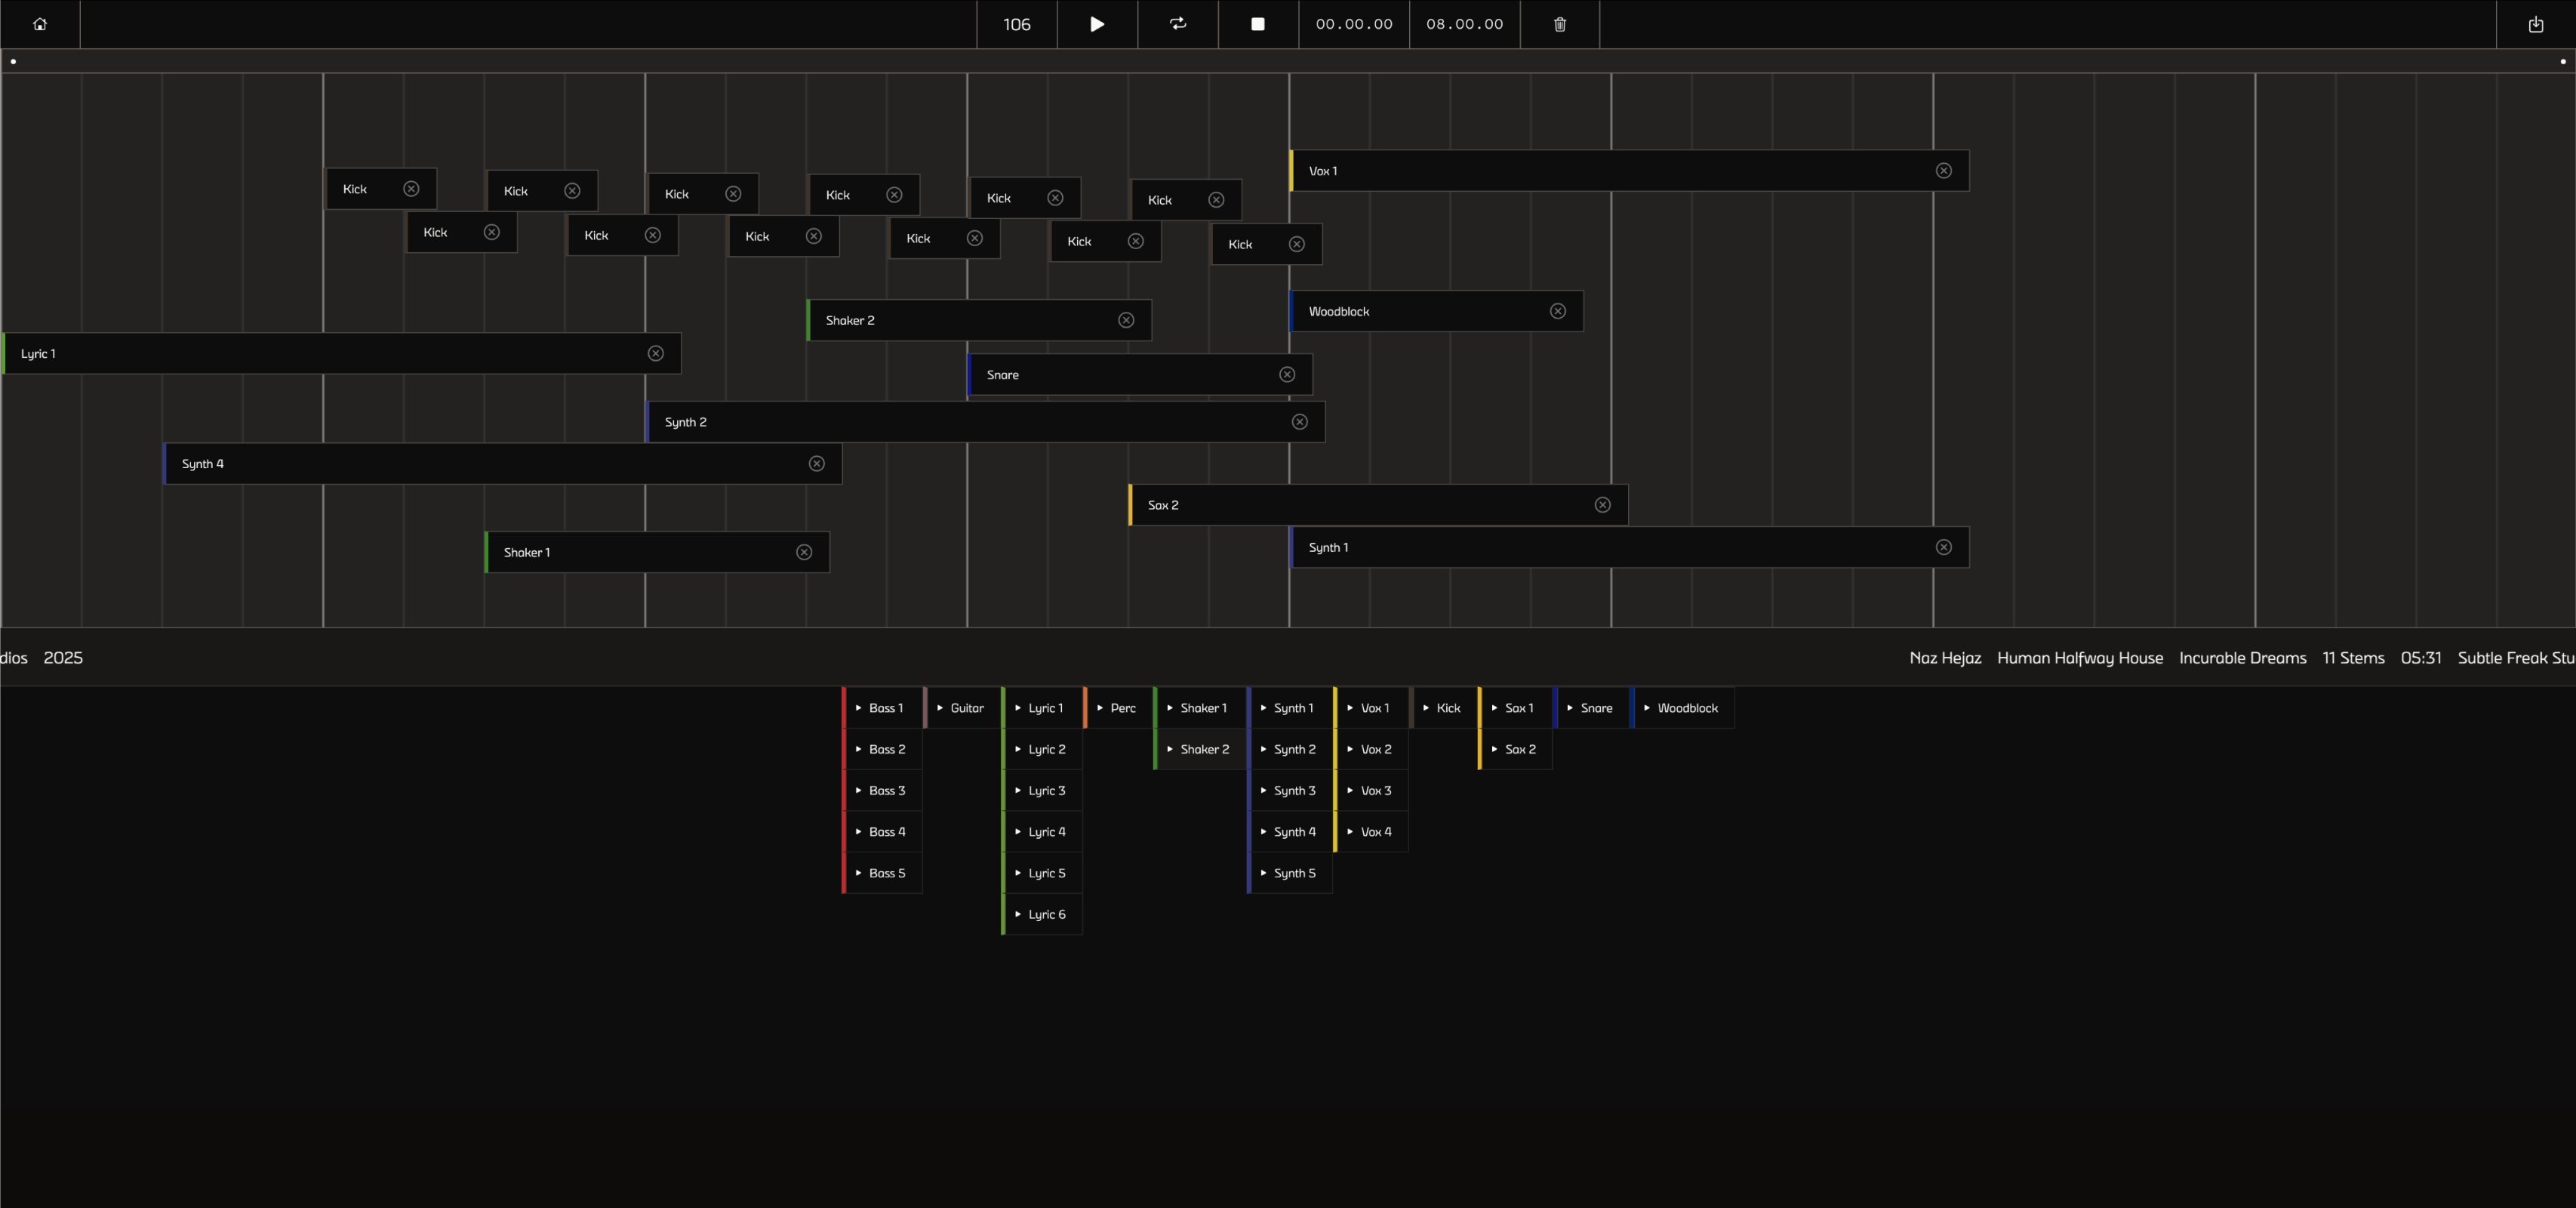The width and height of the screenshot is (2576, 1208).
Task: Delete the Lyric 1 clip with X
Action: coord(655,354)
